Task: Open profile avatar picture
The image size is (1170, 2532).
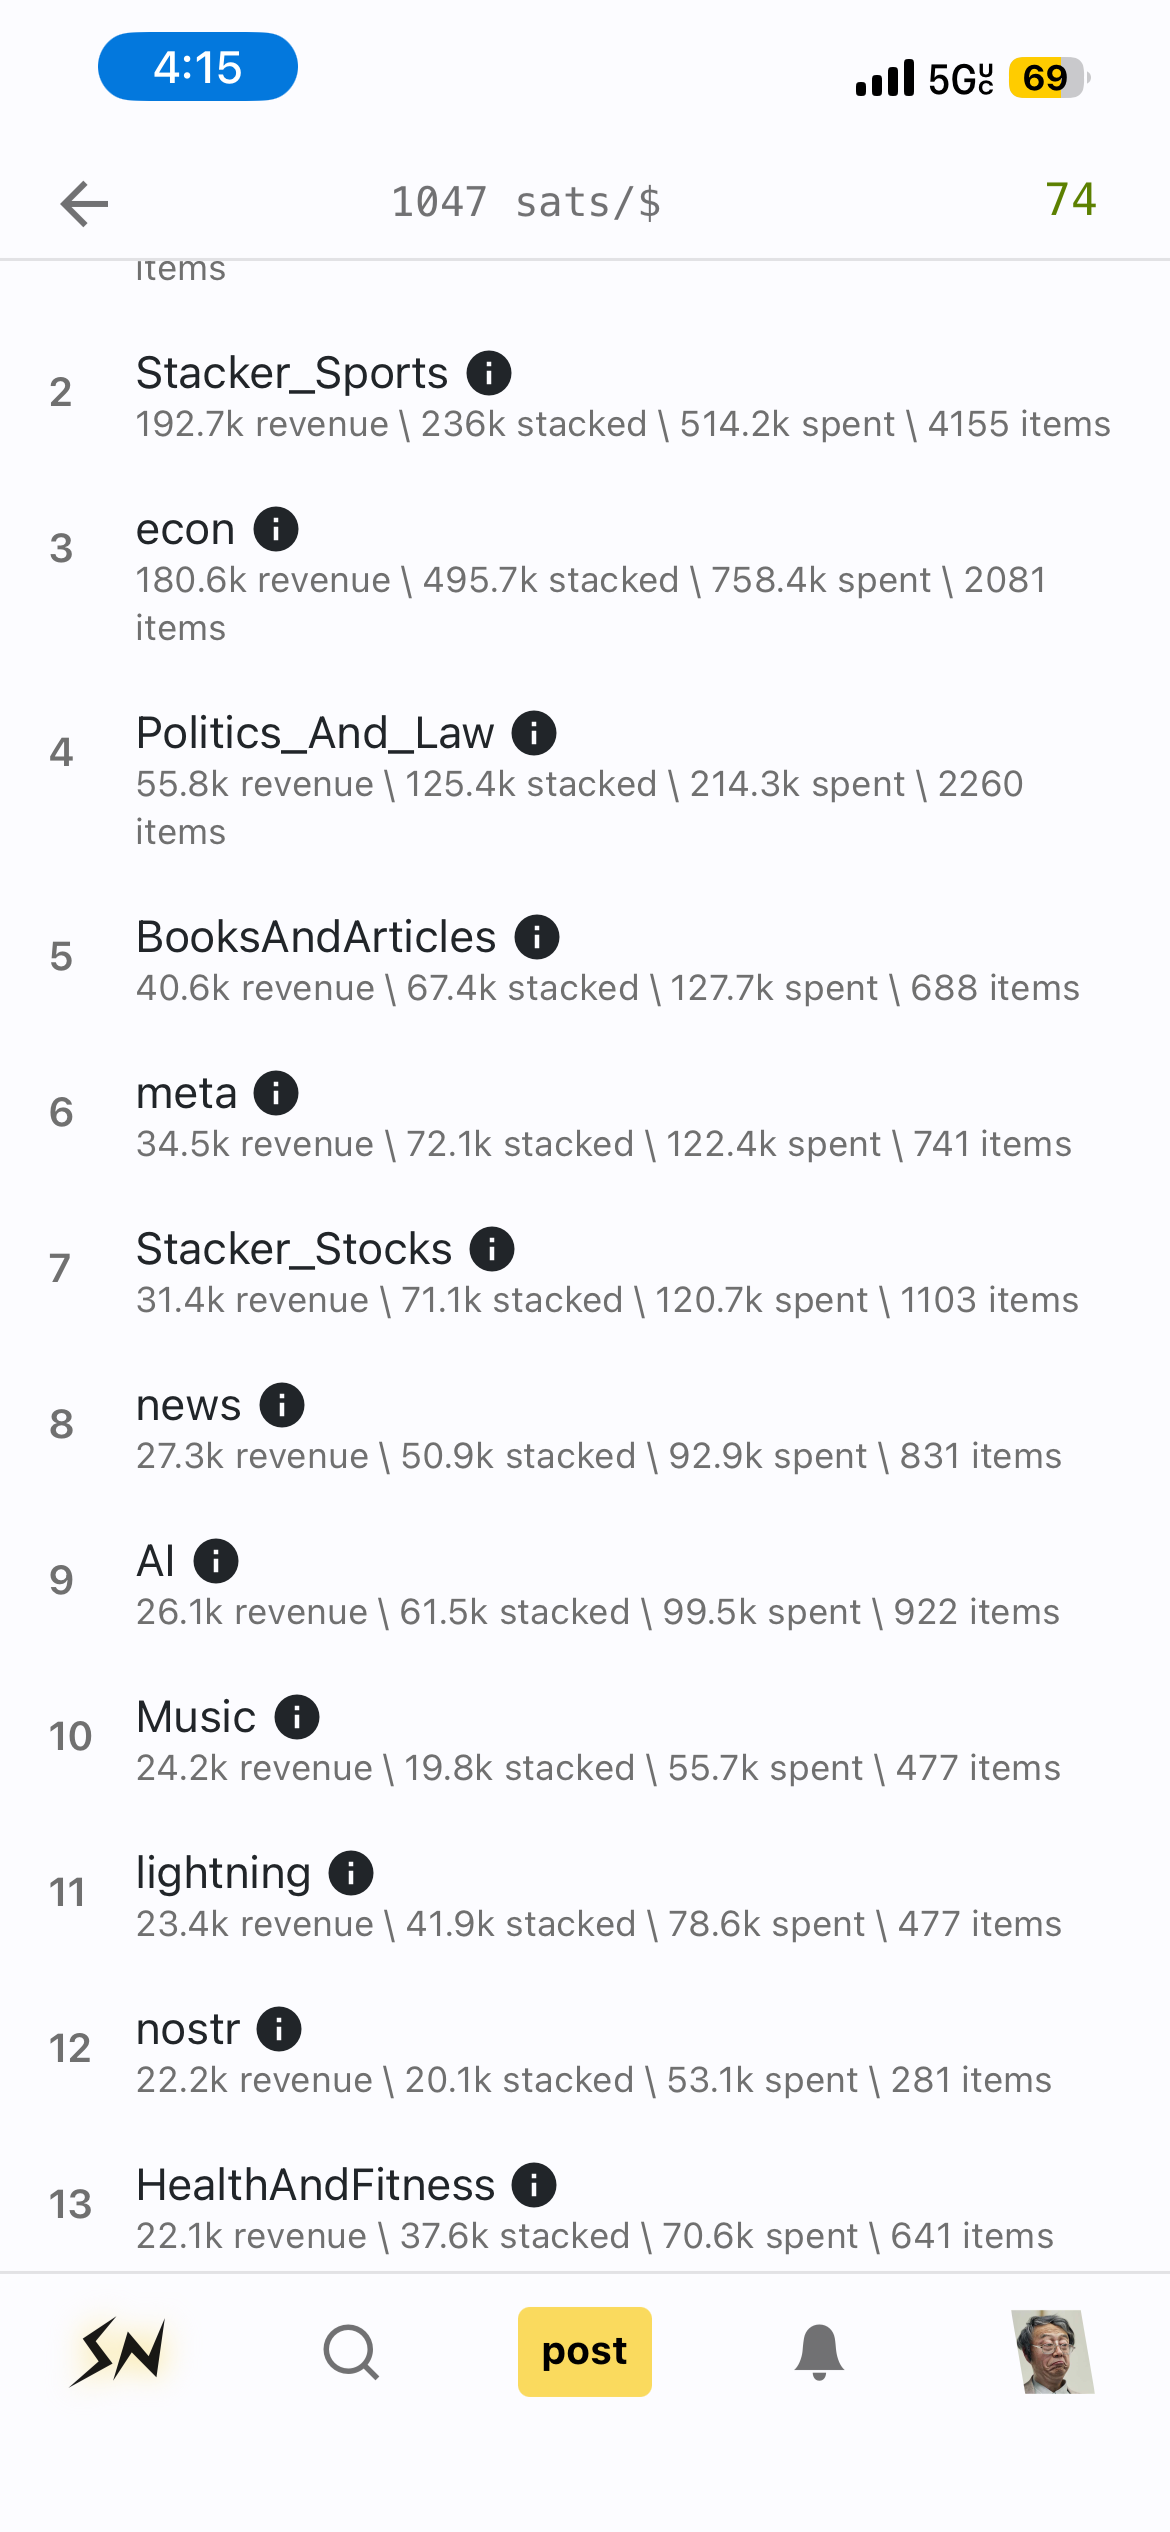Action: (1053, 2351)
